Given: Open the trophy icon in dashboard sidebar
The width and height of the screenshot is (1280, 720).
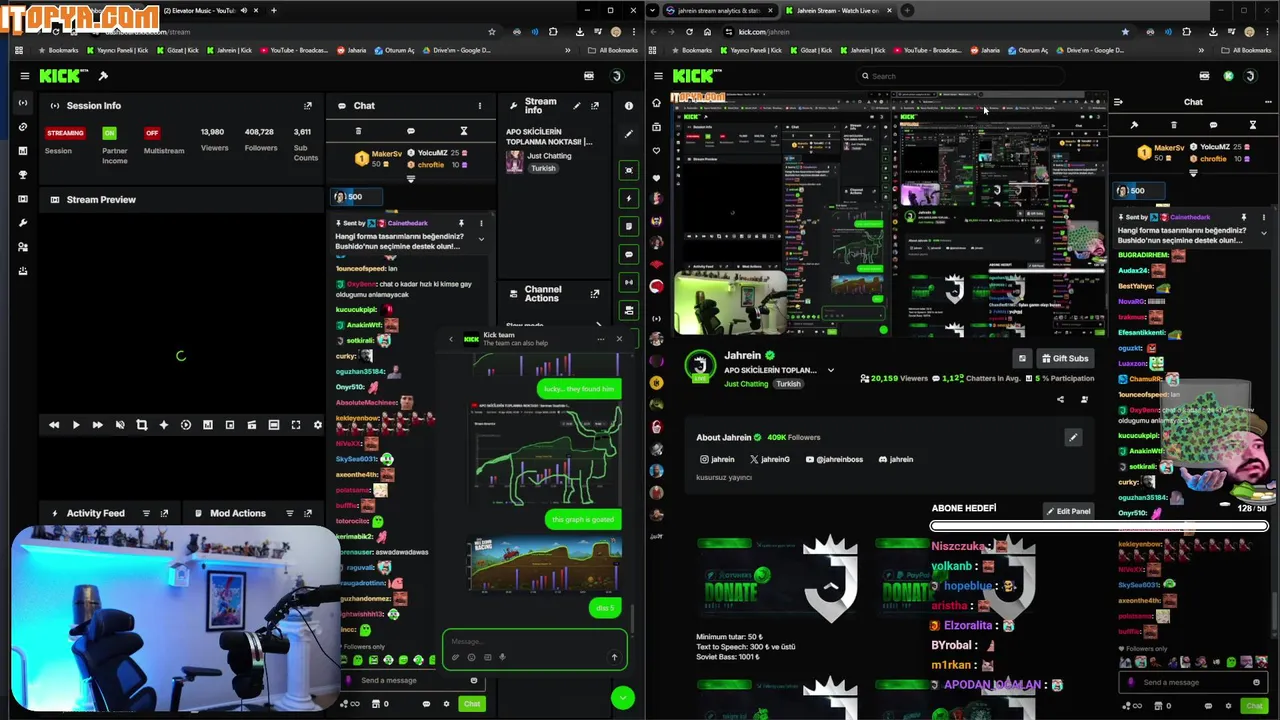Looking at the screenshot, I should click(23, 175).
